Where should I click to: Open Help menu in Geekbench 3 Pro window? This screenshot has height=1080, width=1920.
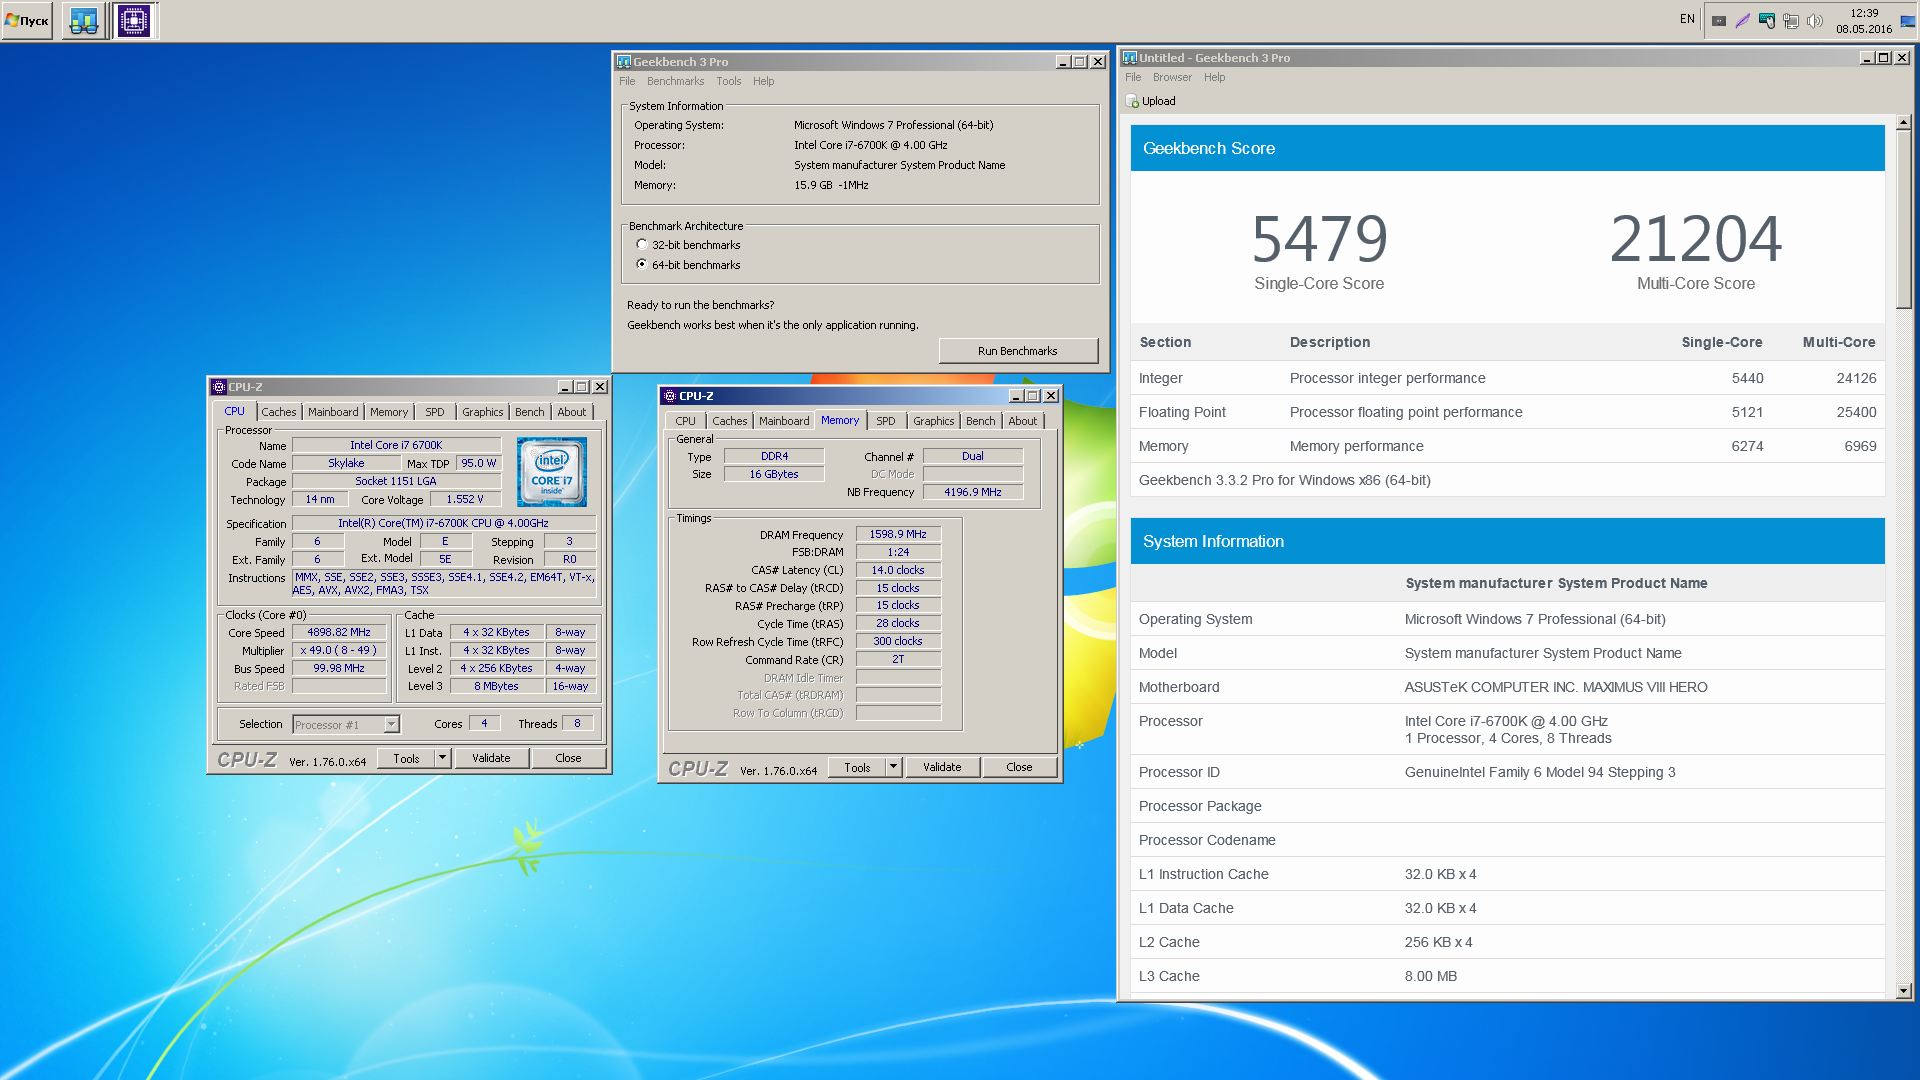coord(763,81)
